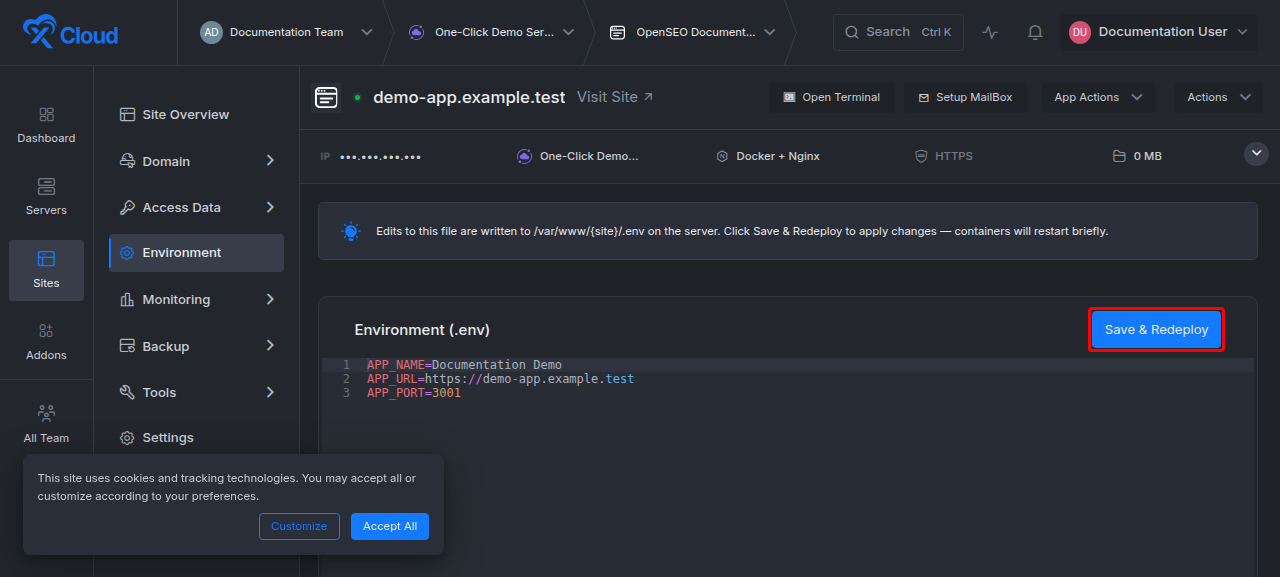This screenshot has height=577, width=1280.
Task: Open the Actions dropdown
Action: coord(1218,97)
